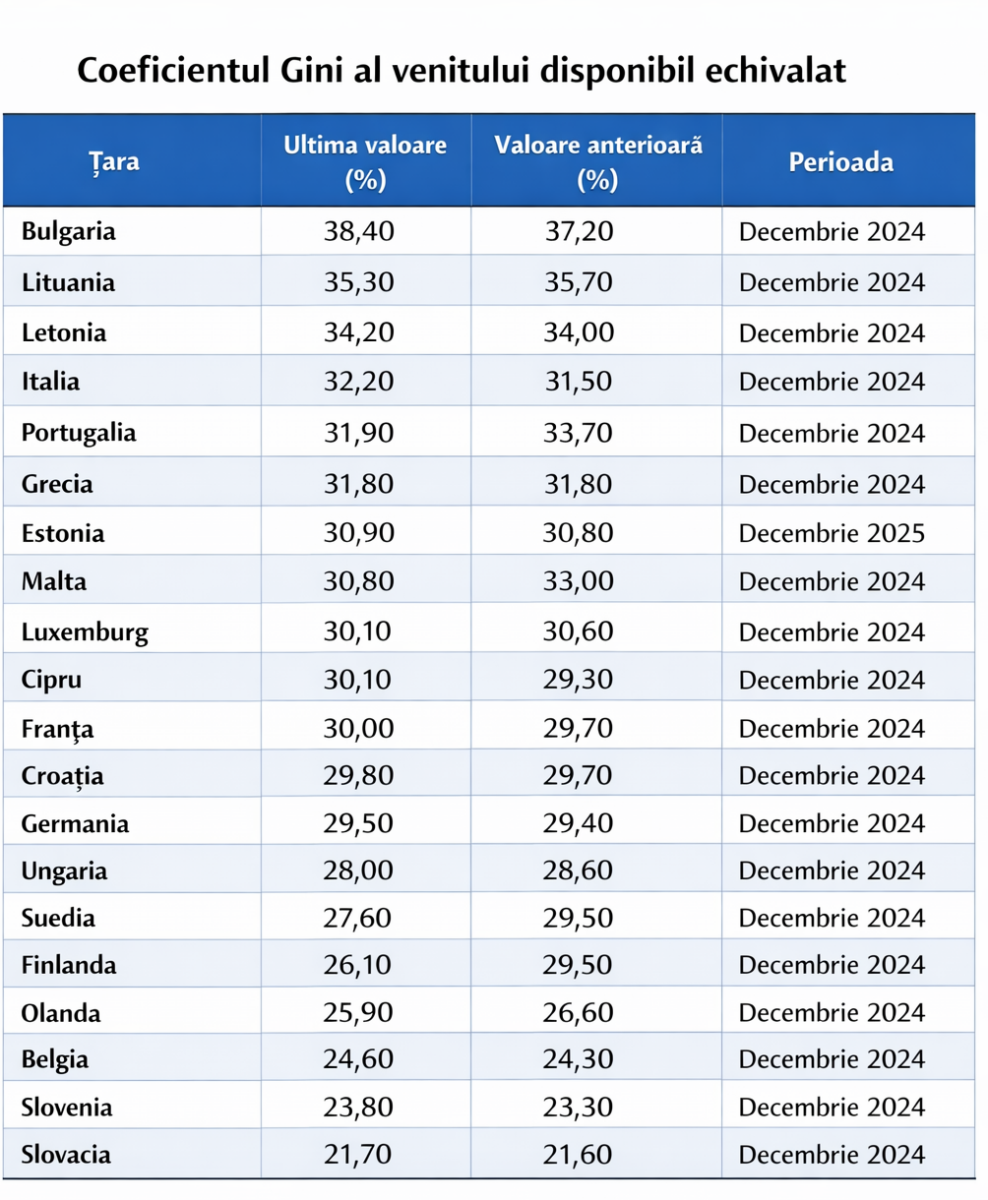Screen dimensions: 988x1200
Task: Click Ungaria's previous value 28,60
Action: coord(578,870)
